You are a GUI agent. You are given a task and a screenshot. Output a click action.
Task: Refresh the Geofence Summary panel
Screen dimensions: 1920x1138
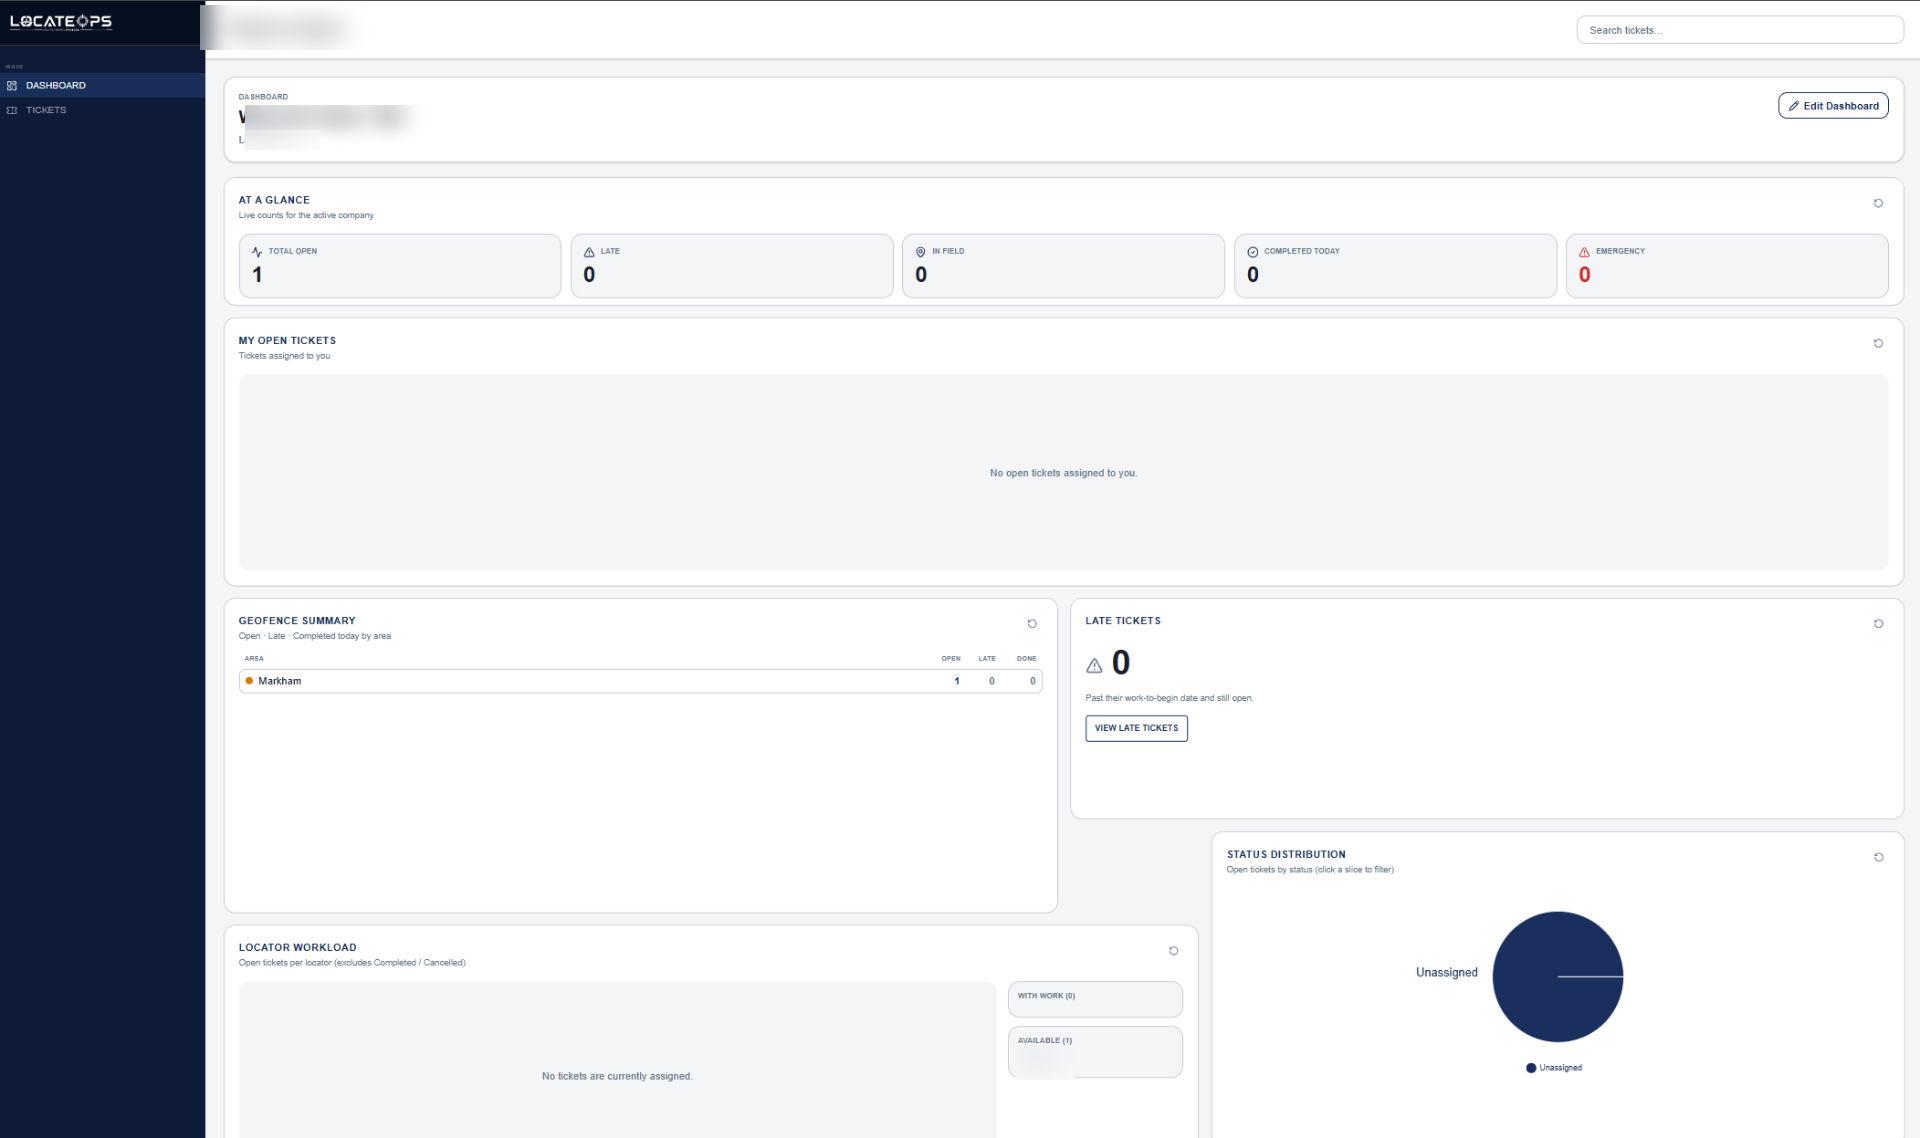(1032, 624)
